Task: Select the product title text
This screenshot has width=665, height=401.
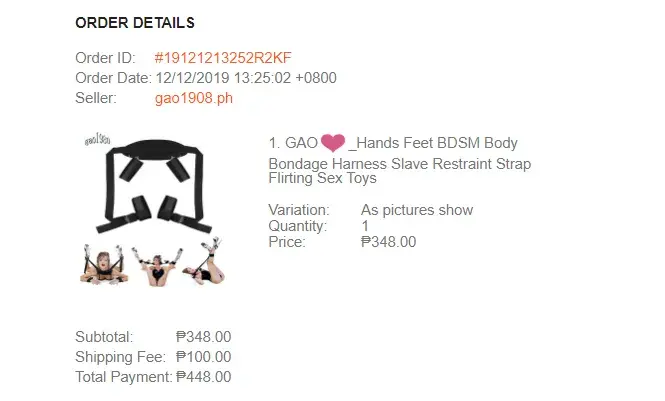Action: [400, 162]
